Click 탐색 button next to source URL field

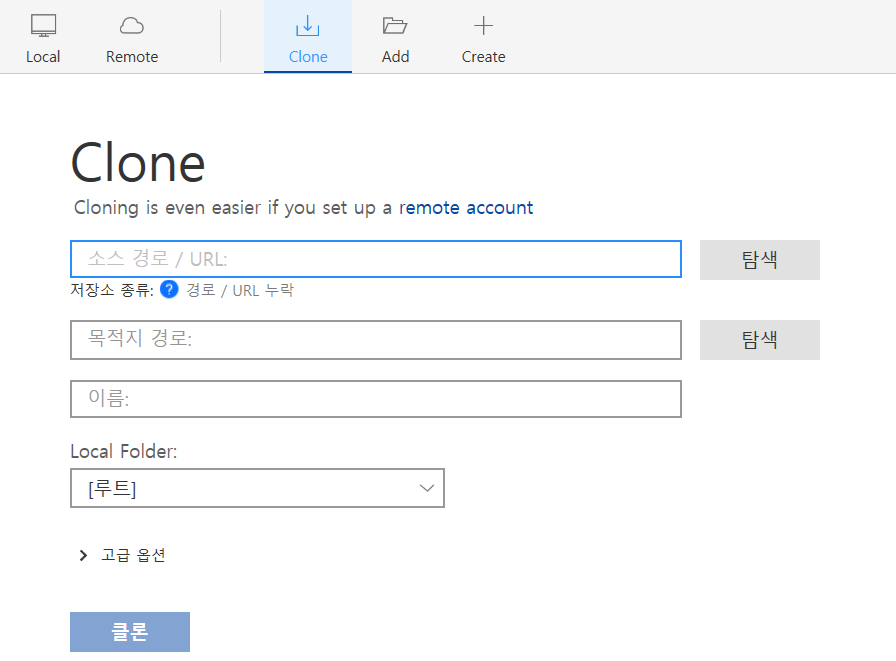[759, 260]
